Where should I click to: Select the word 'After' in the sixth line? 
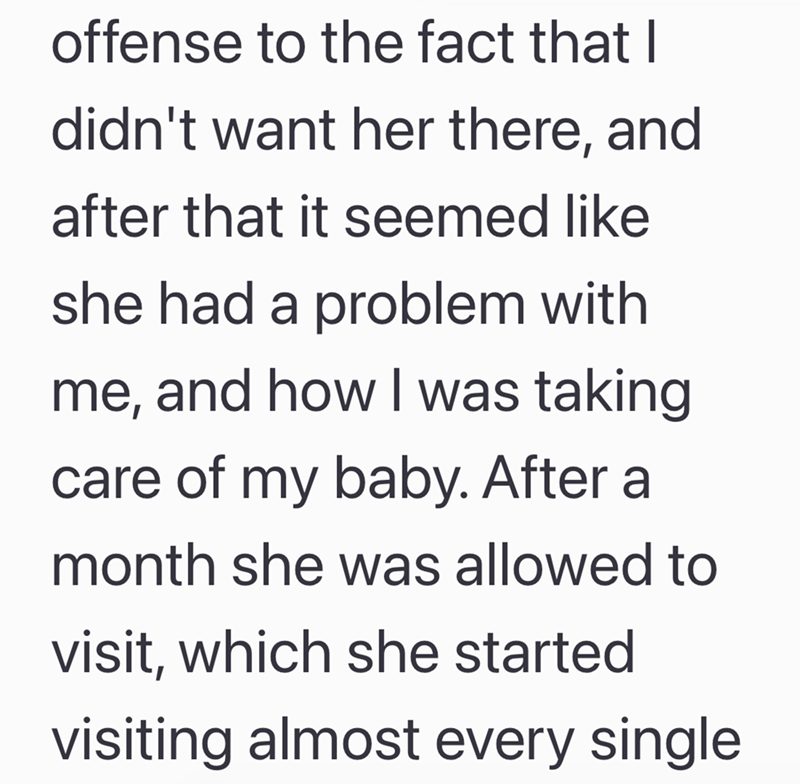point(545,478)
